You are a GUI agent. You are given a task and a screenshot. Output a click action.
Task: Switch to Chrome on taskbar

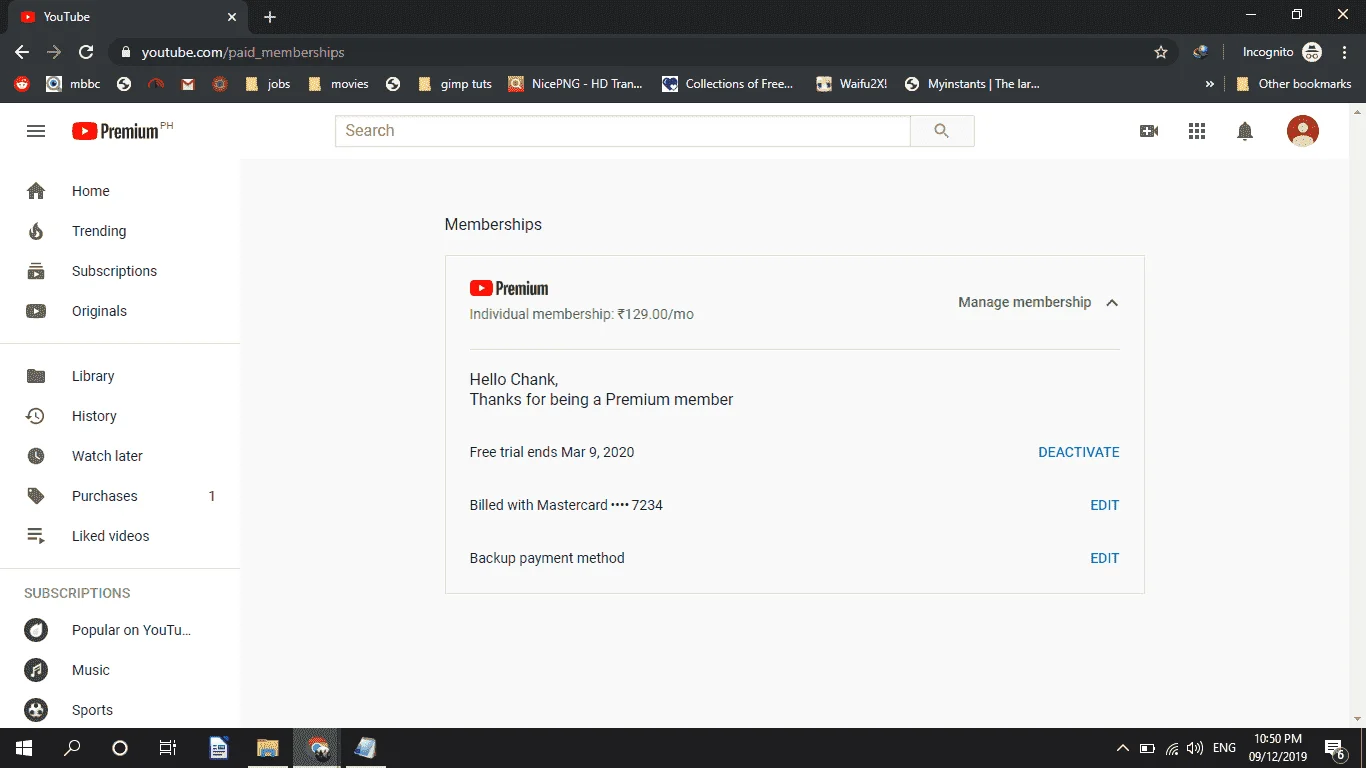pyautogui.click(x=317, y=748)
